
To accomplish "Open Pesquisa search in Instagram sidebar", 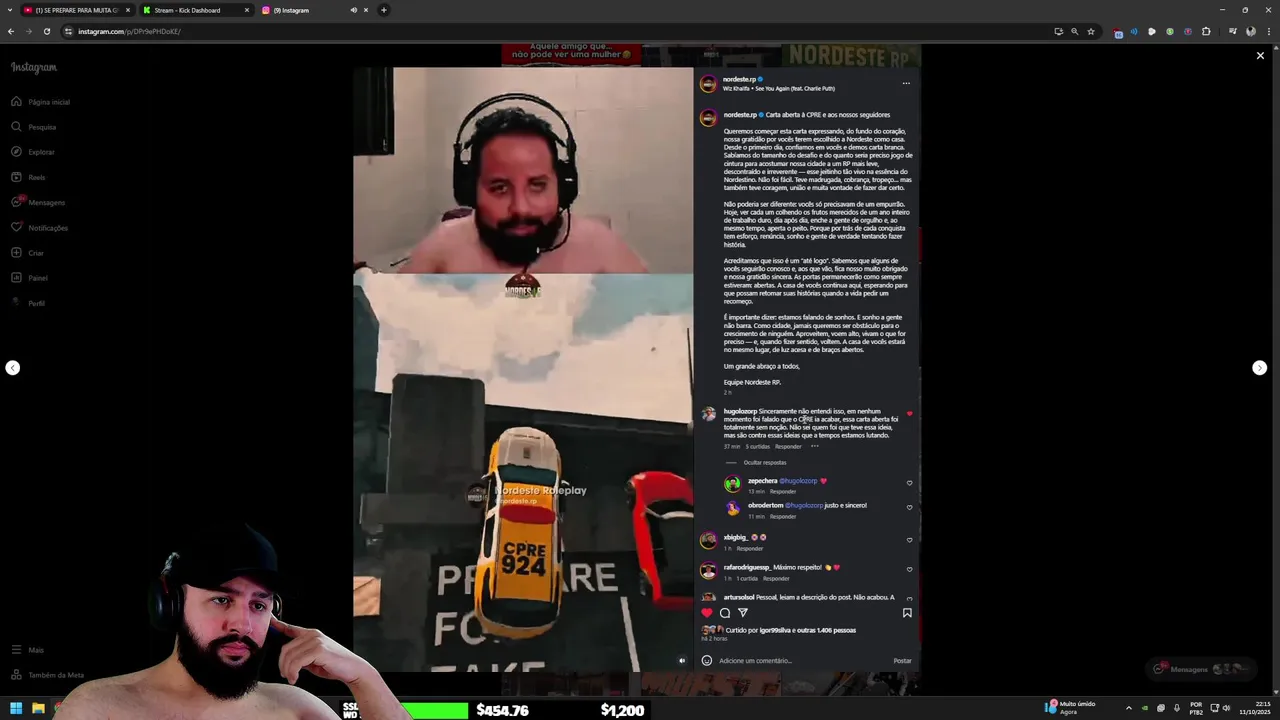I will coord(34,127).
